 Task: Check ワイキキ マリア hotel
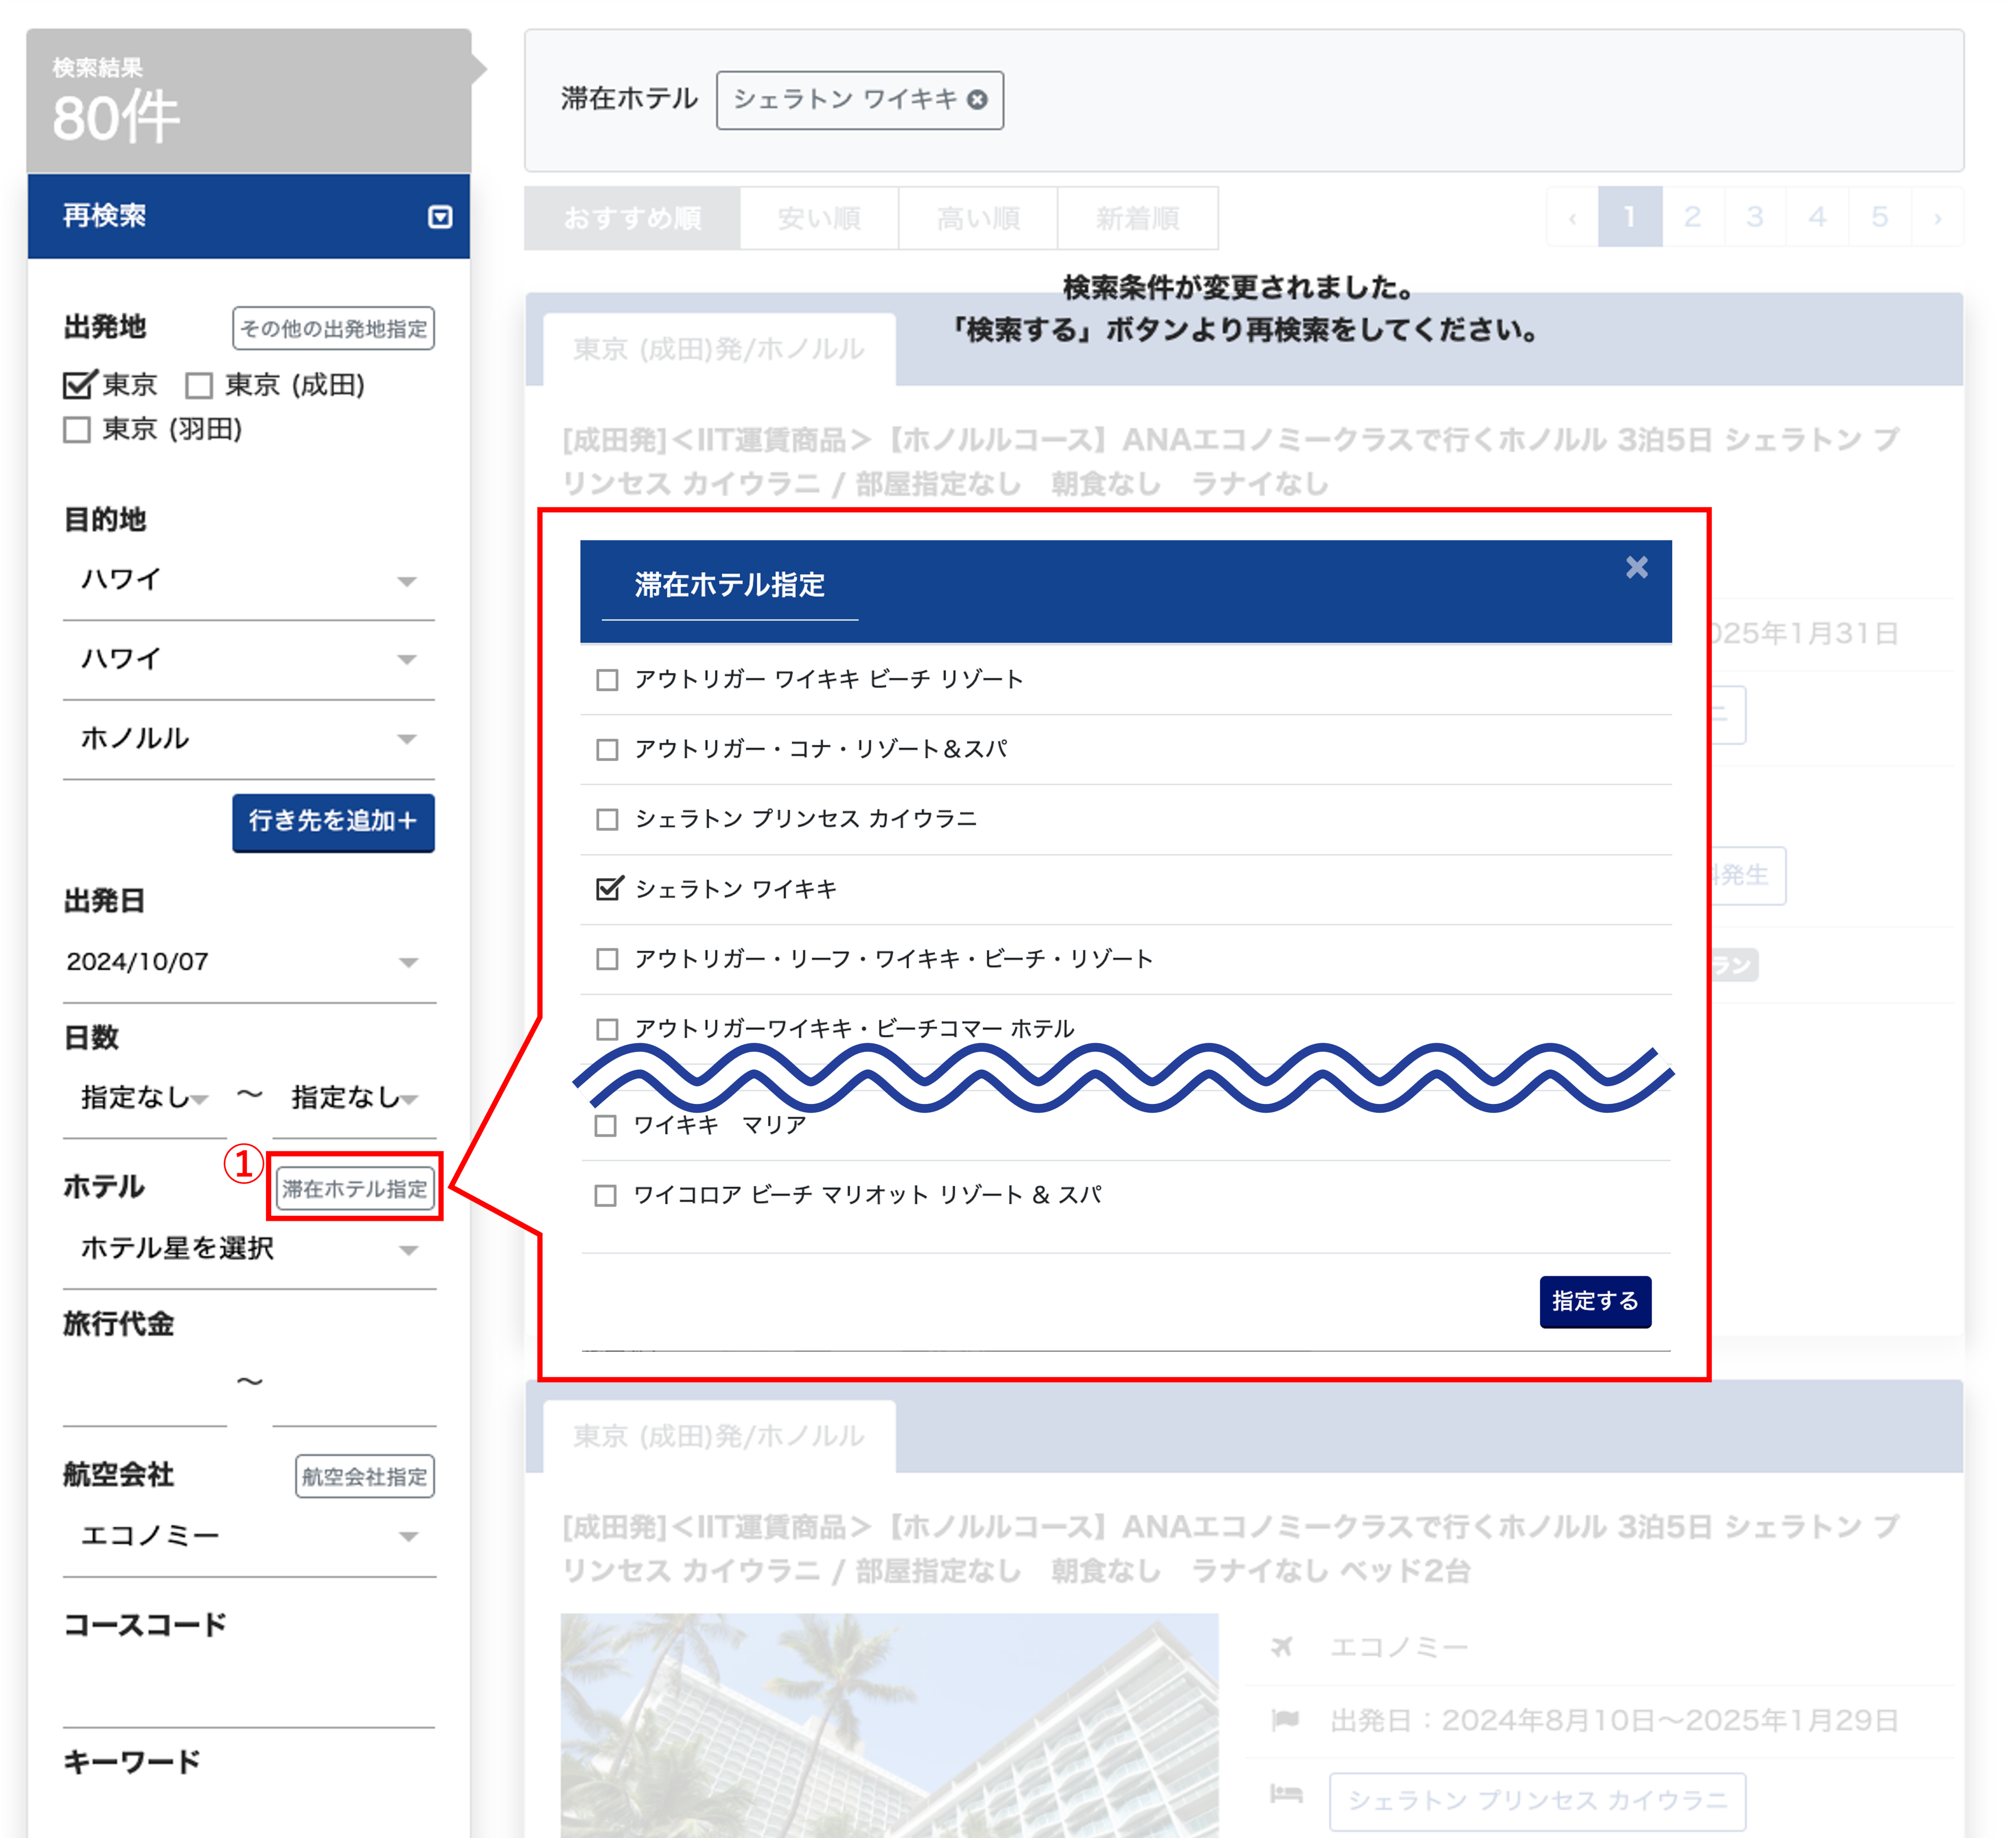[x=605, y=1126]
